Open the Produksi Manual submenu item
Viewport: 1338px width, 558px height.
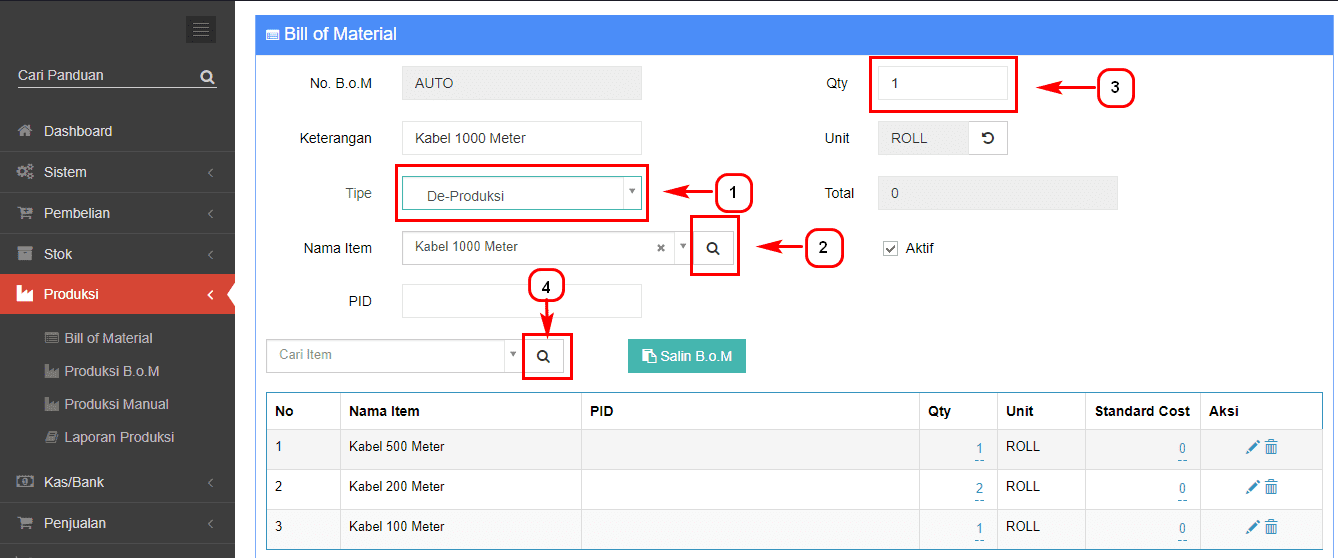[x=116, y=404]
